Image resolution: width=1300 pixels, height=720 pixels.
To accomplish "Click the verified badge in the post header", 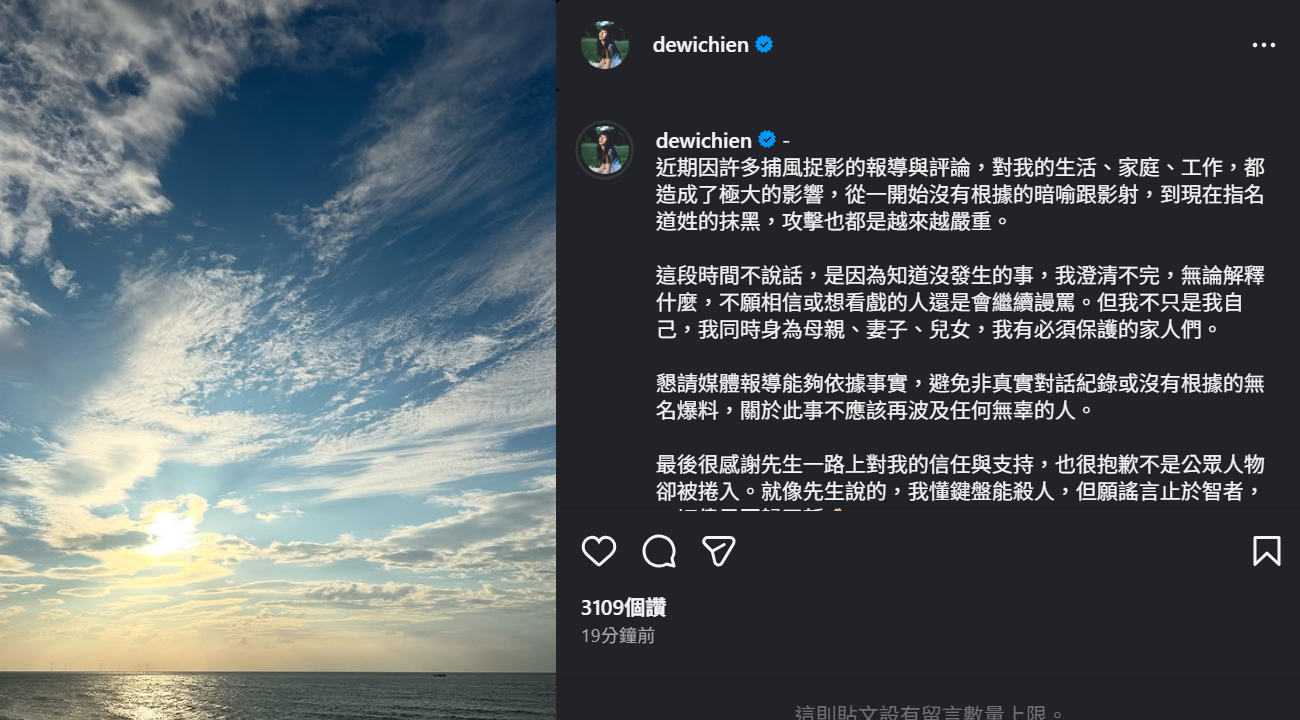I will [764, 45].
